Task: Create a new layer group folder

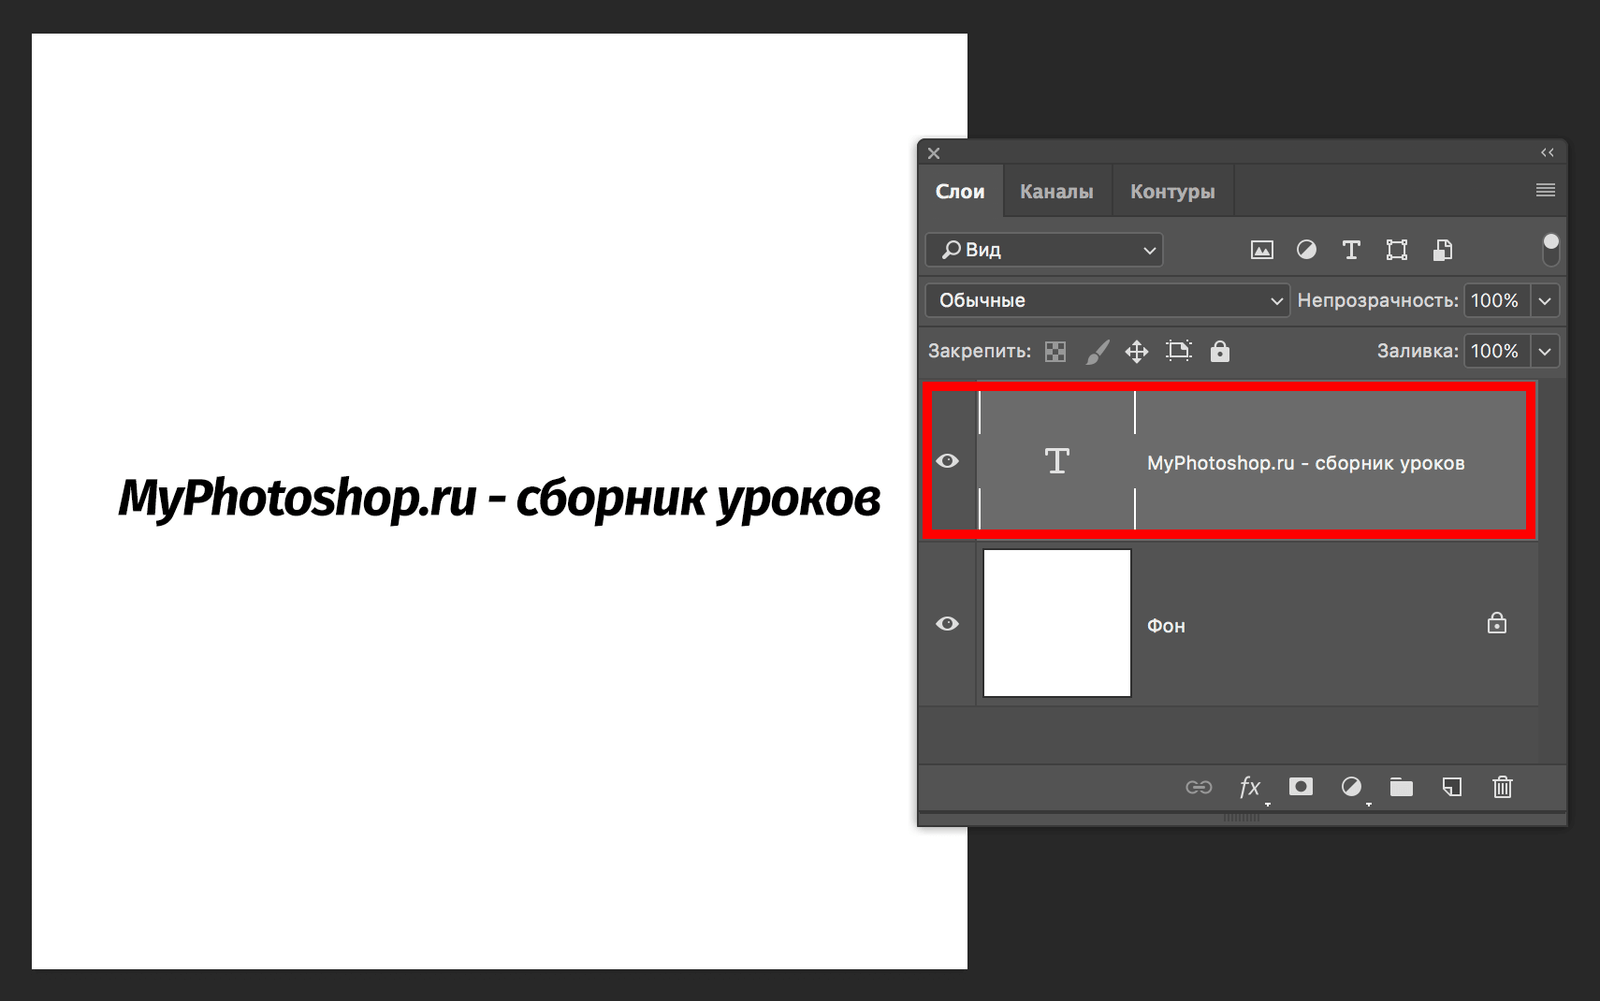Action: 1401,787
